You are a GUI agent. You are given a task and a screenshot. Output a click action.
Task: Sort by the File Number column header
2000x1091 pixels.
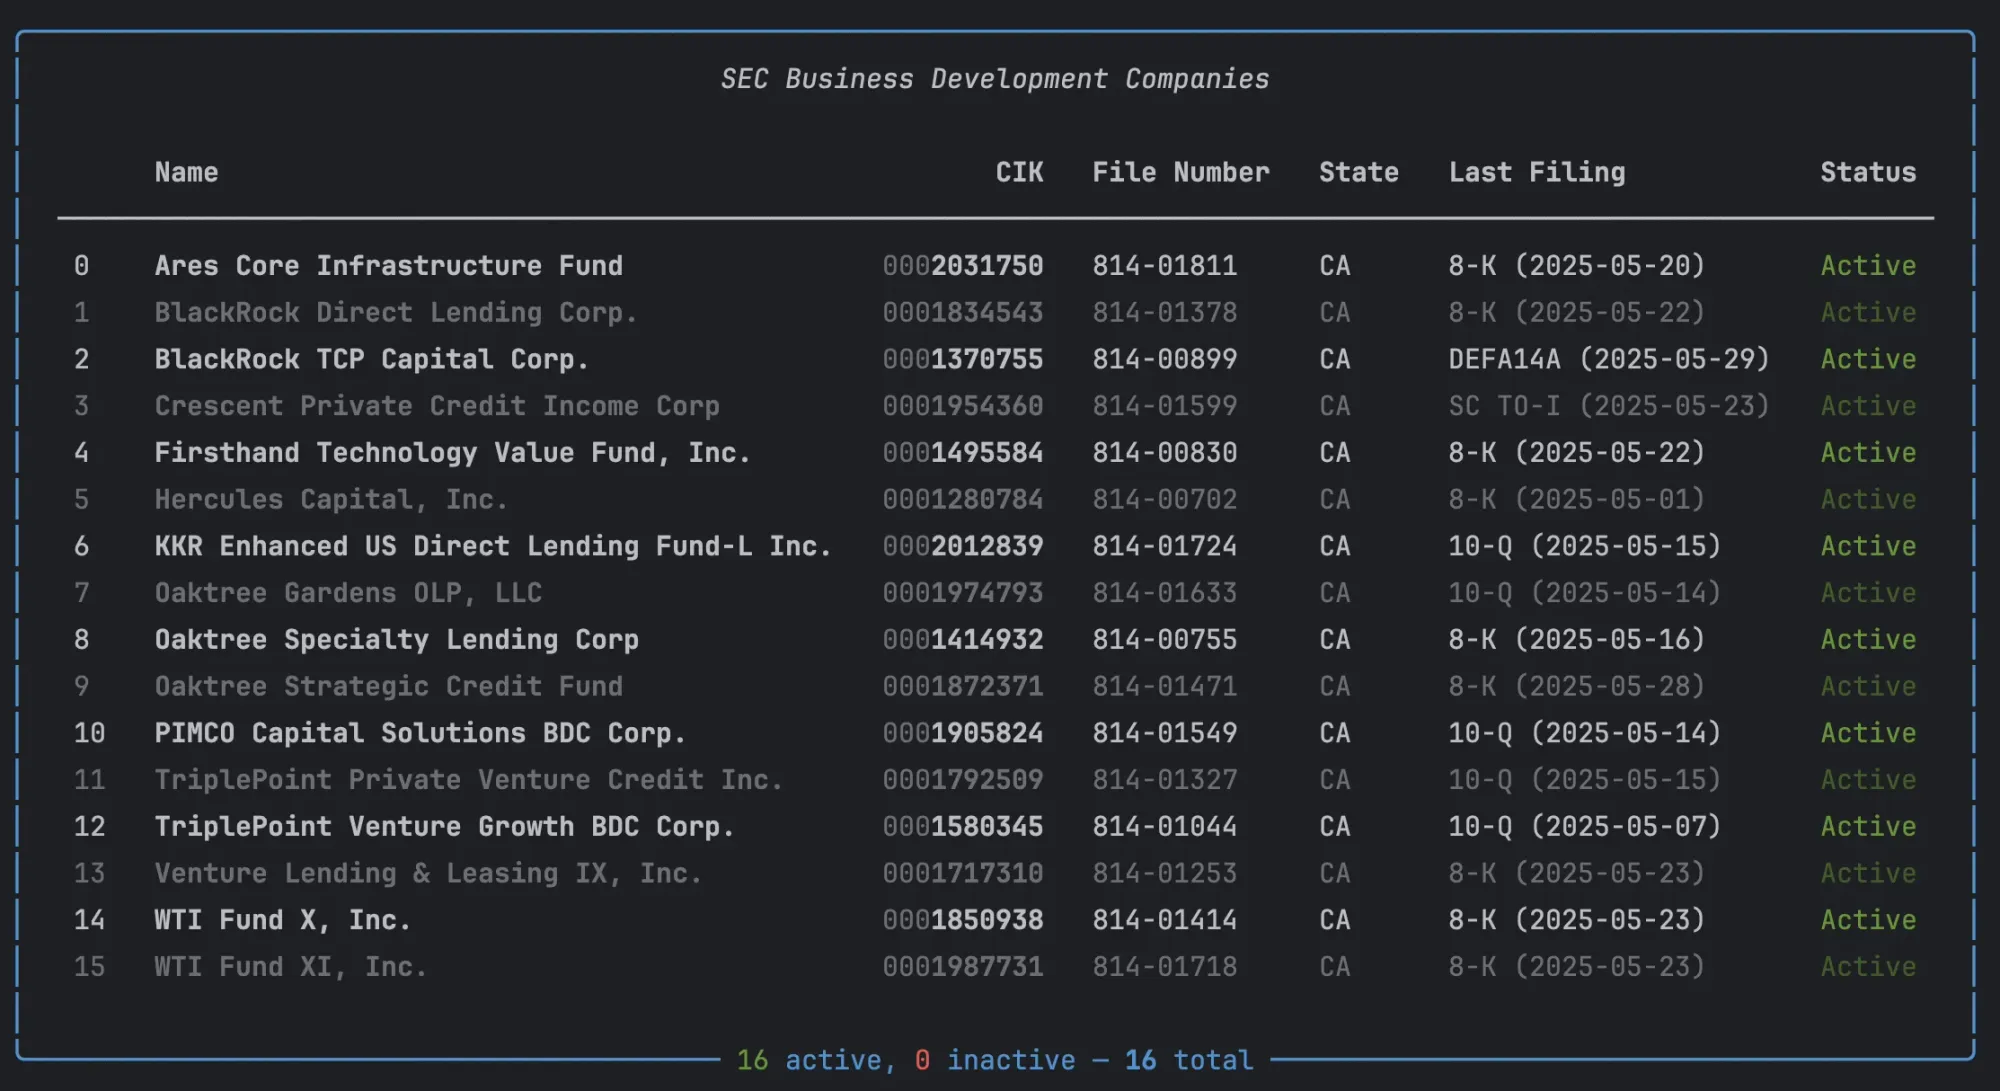point(1181,171)
